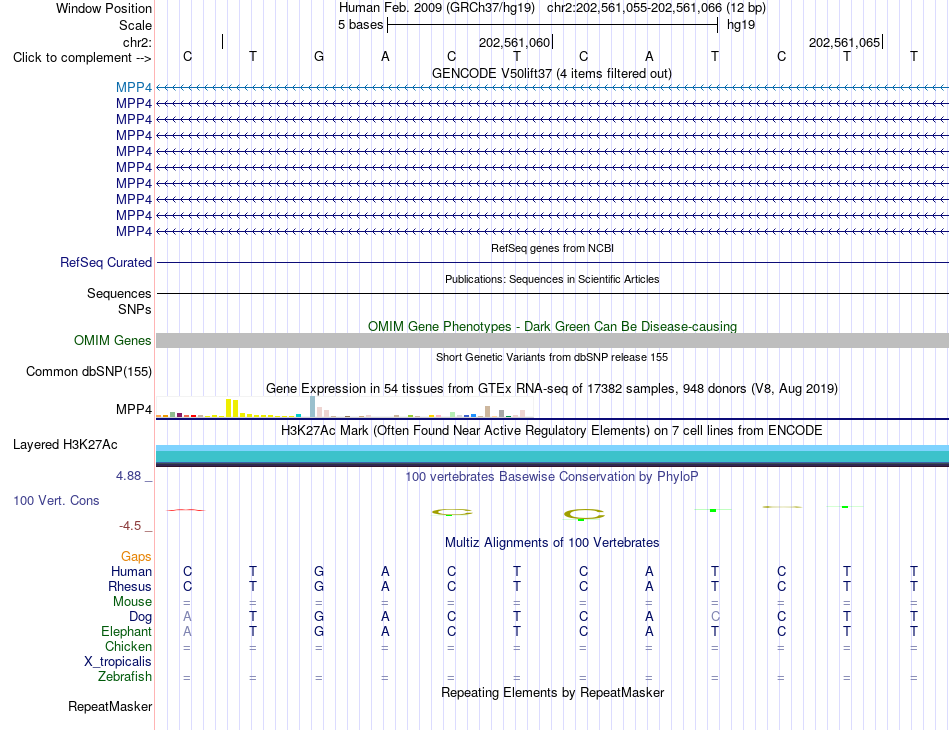
Task: Click the 'Rhesus' species label
Action: coord(130,587)
